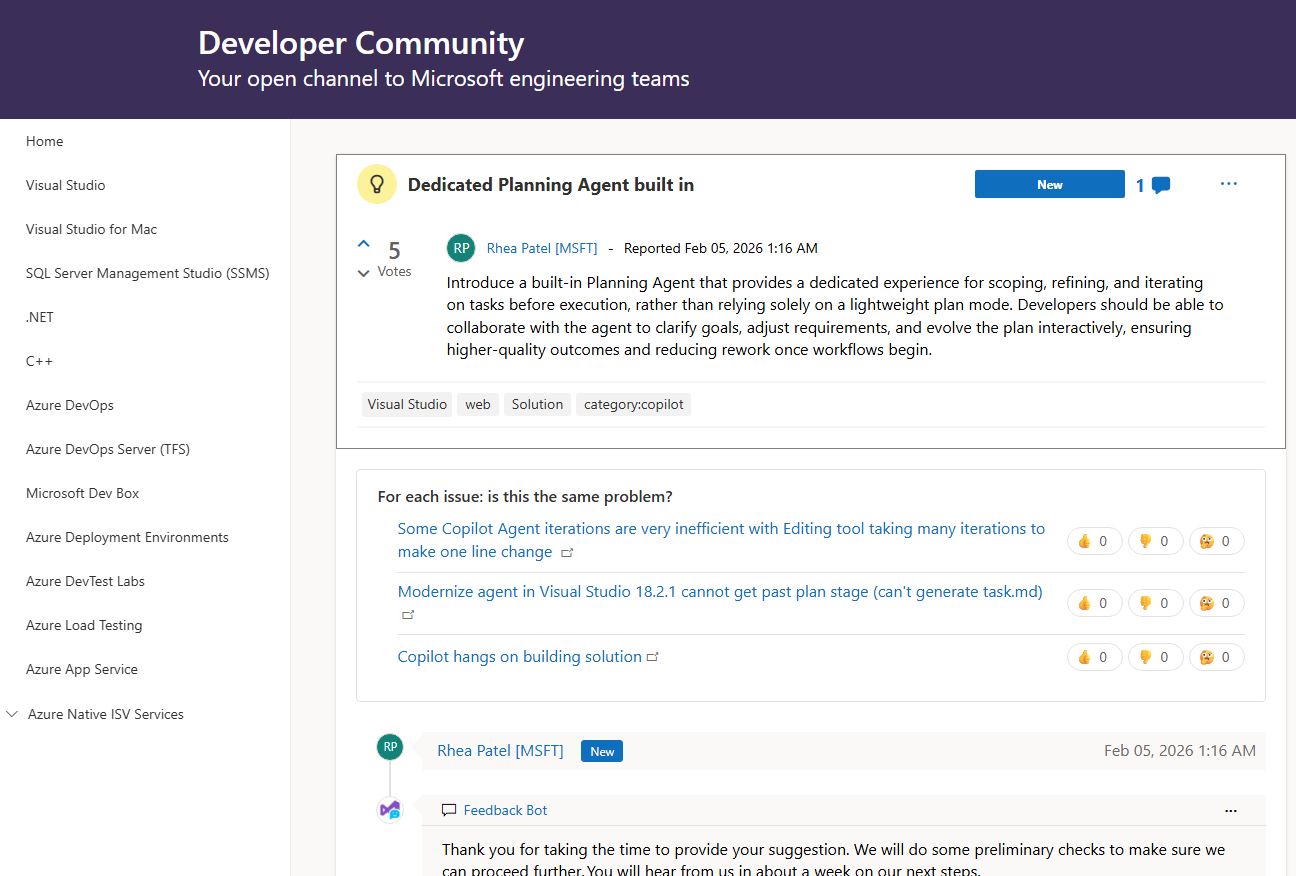Open Visual Studio for Mac section

(92, 229)
